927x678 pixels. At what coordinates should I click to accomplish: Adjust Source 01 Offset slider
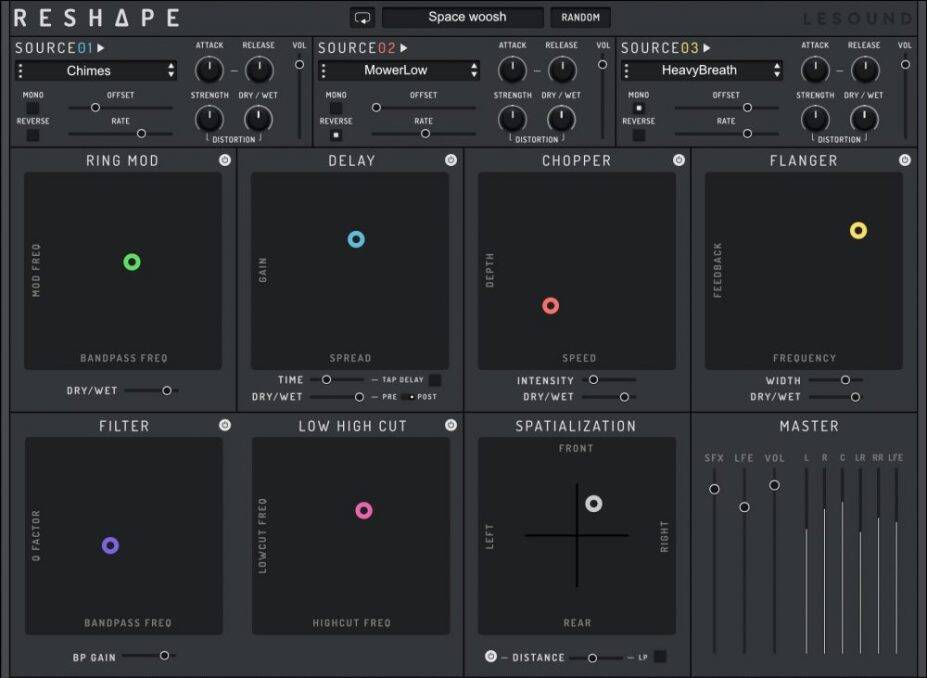121,108
